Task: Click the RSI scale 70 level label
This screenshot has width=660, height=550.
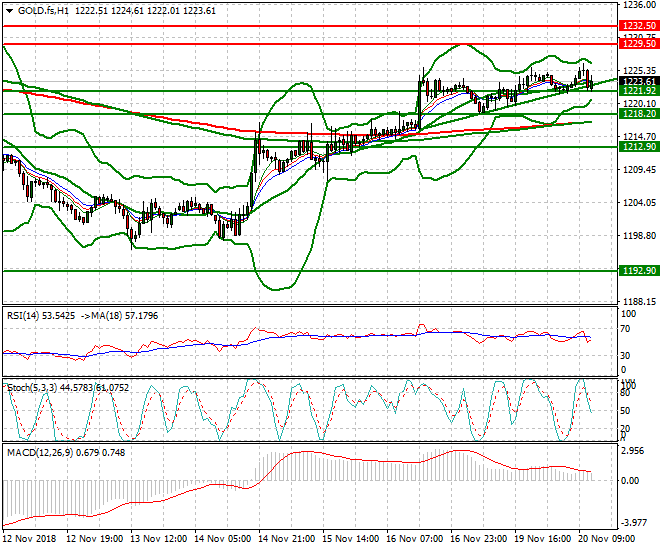Action: pyautogui.click(x=625, y=329)
